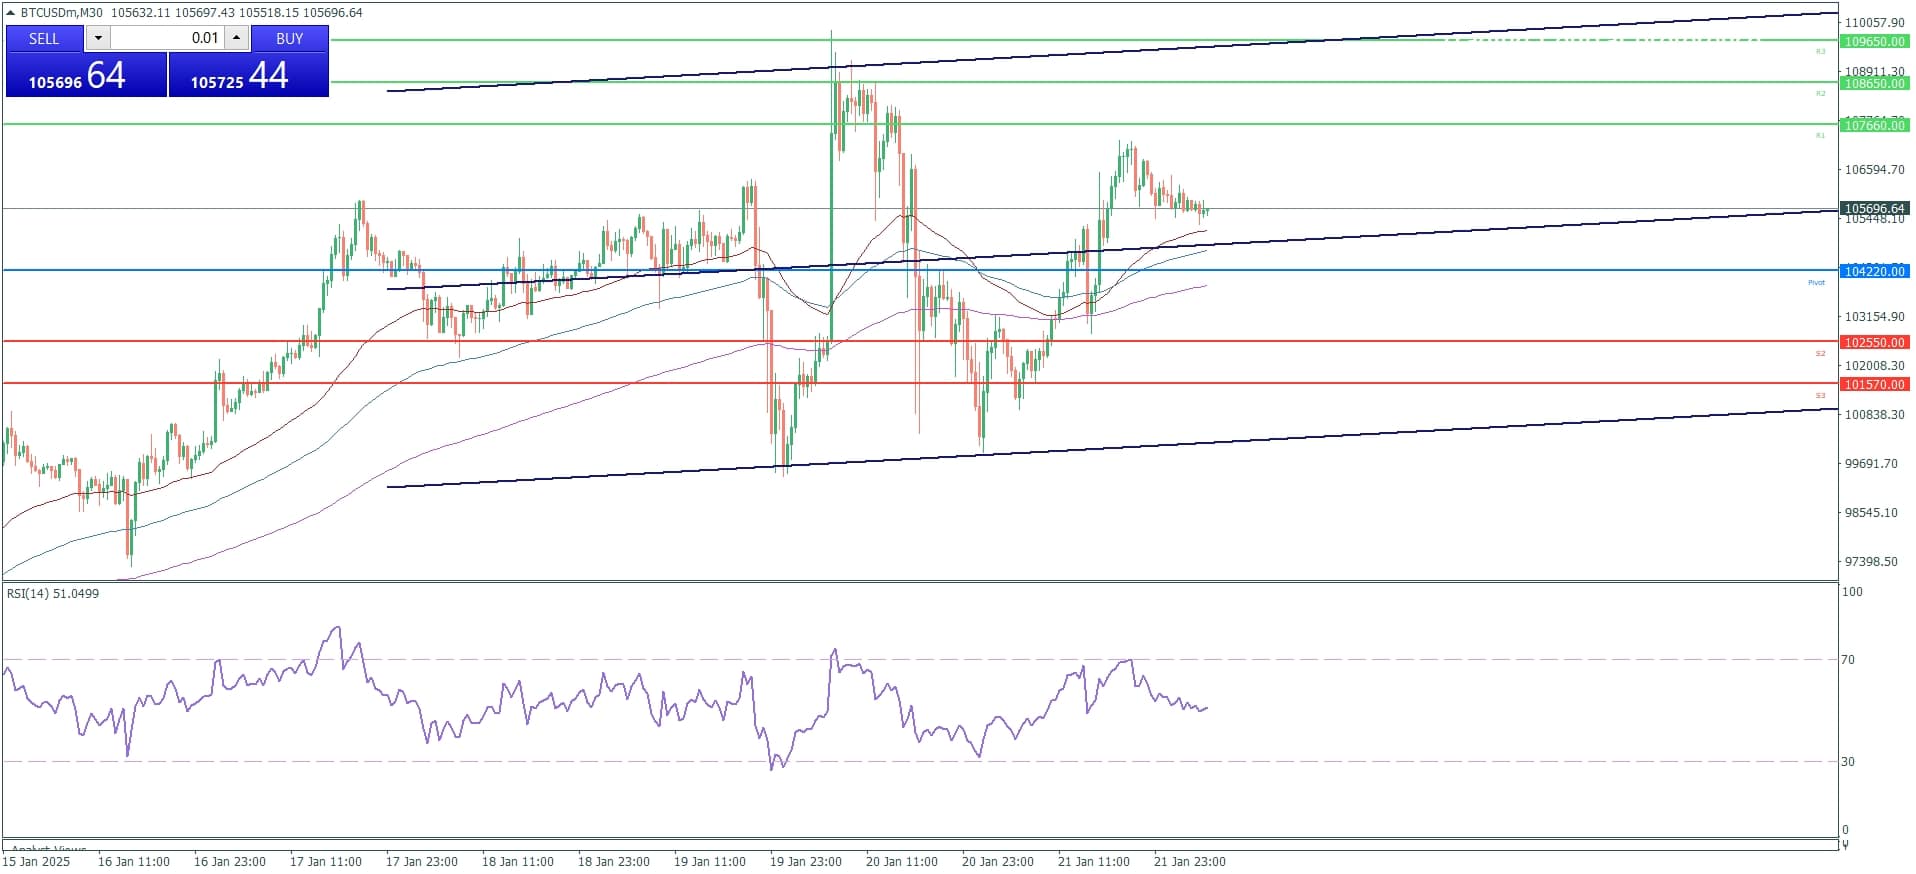1916x874 pixels.
Task: Click the 102008.30 price scale value
Action: [x=1874, y=366]
